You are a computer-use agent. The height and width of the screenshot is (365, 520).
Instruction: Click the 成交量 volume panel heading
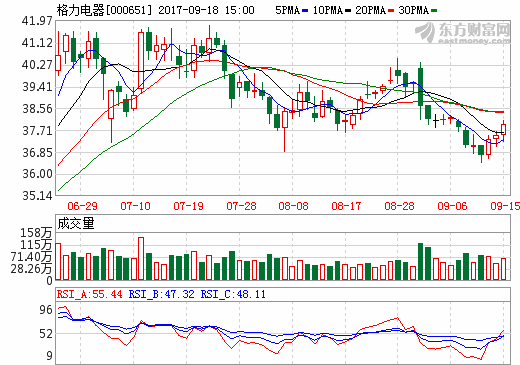76,223
